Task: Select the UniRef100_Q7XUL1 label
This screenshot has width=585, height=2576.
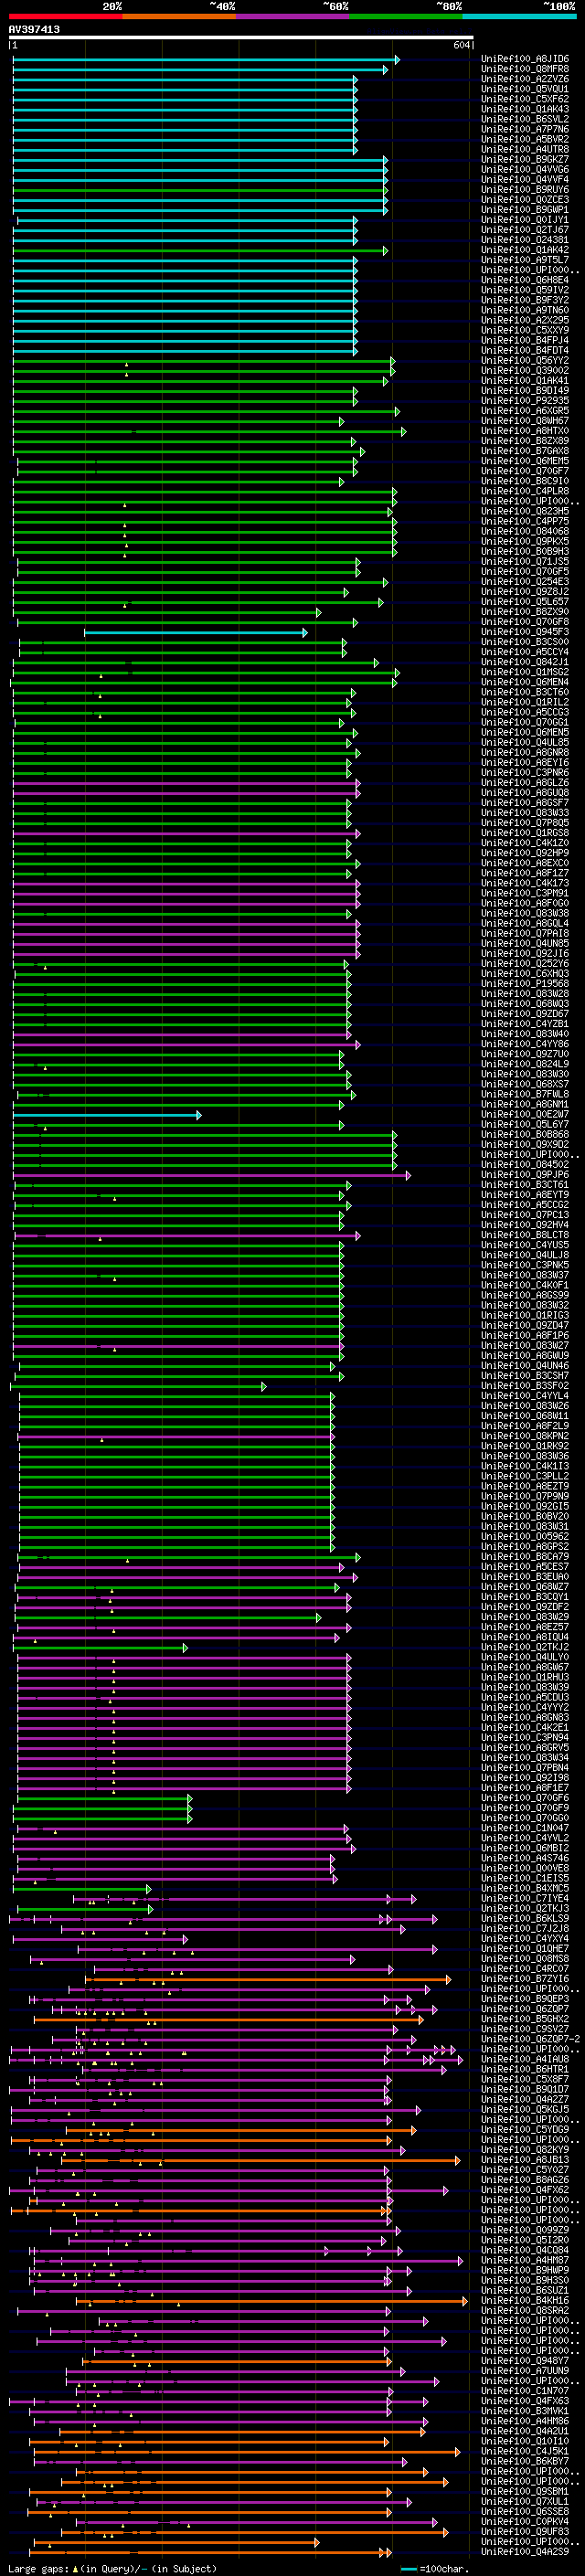Action: coord(525,2501)
